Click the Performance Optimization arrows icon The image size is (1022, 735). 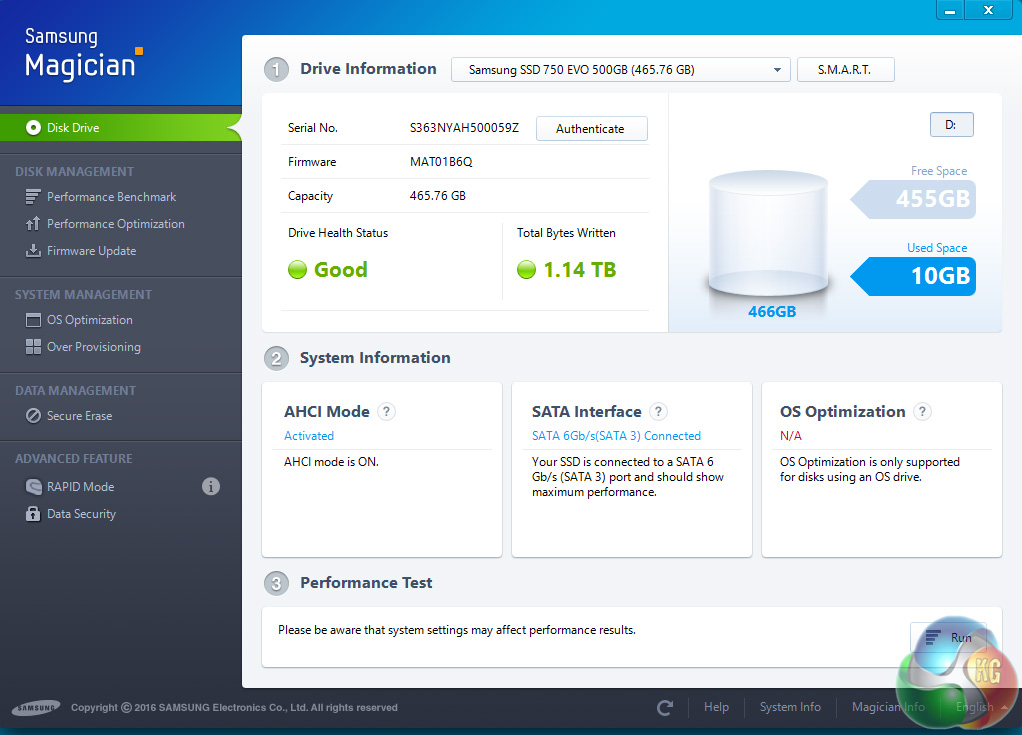point(33,224)
